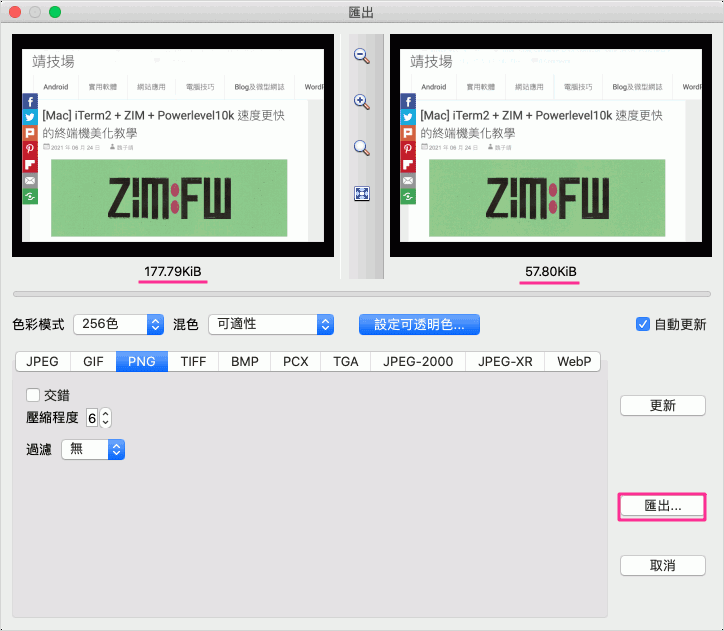The image size is (724, 631).
Task: Close the 匯出 window with the red button
Action: (x=15, y=12)
